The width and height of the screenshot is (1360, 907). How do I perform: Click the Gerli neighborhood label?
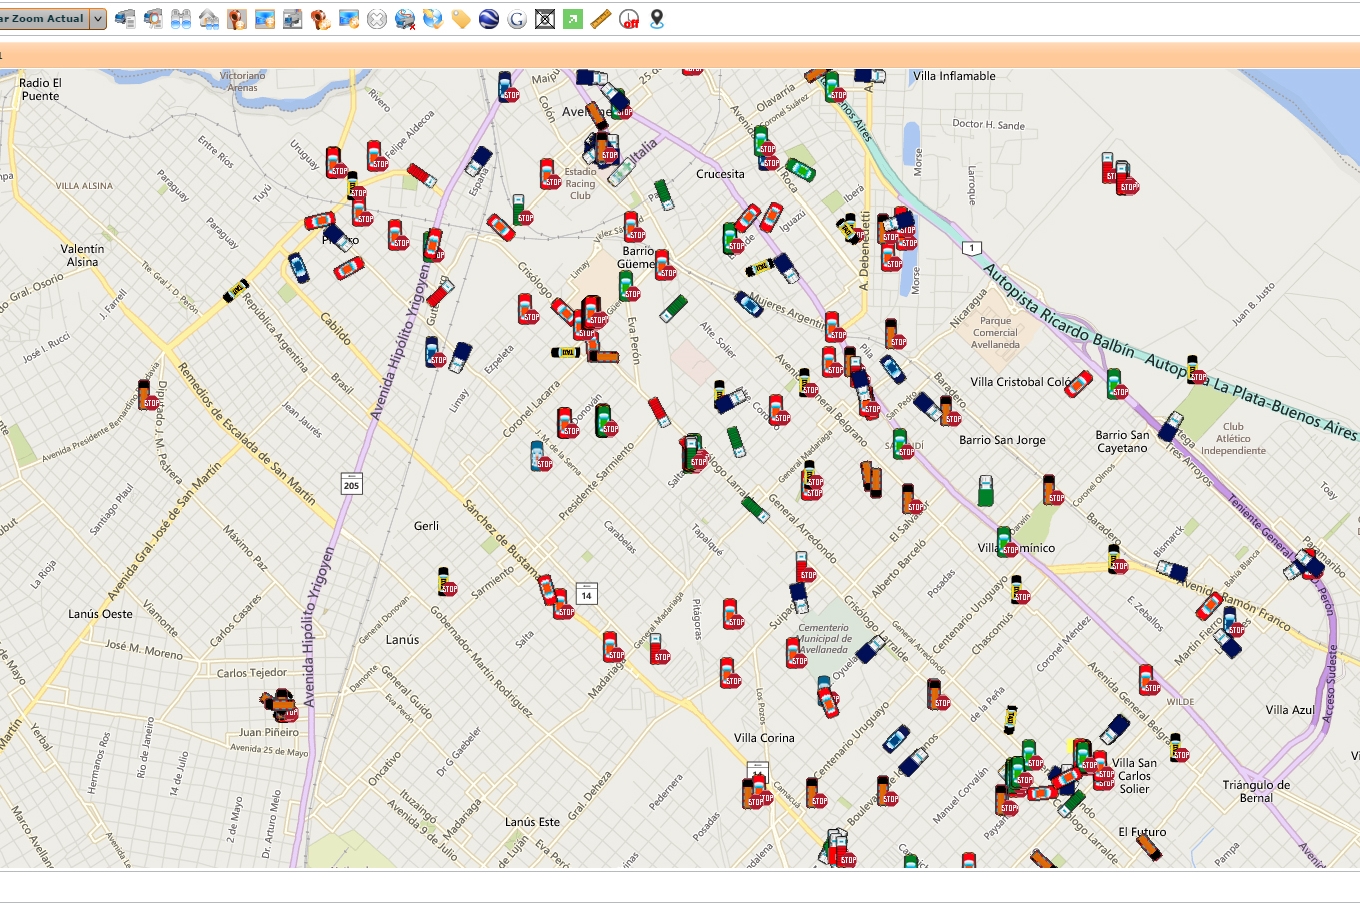tap(426, 526)
